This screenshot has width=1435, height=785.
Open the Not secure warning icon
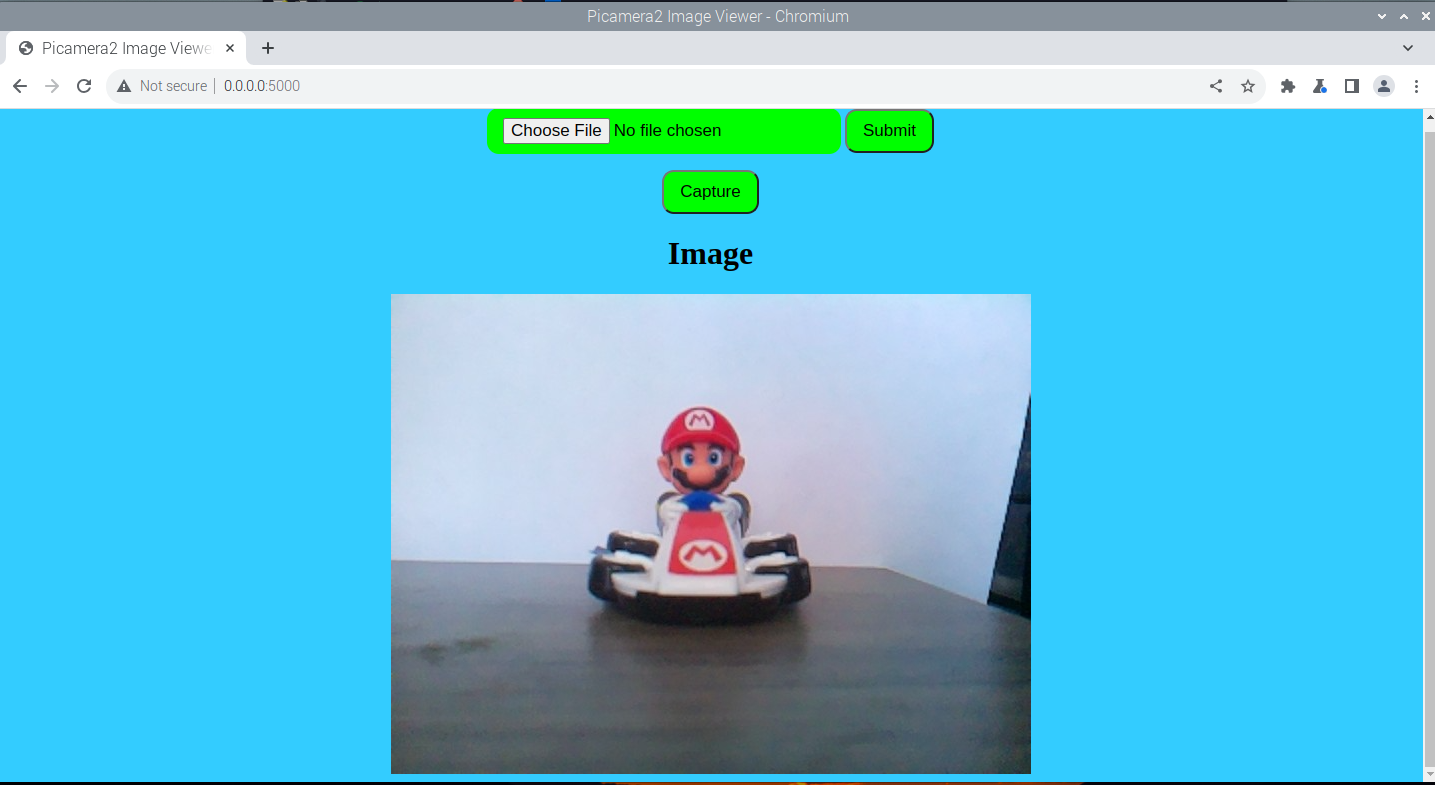tap(124, 86)
